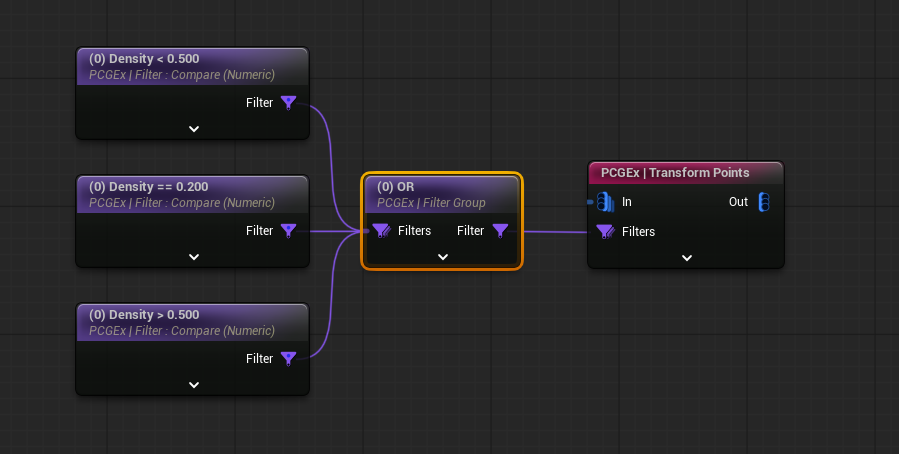Select the PCGEx | Transform Points node header
This screenshot has width=899, height=454.
675,173
